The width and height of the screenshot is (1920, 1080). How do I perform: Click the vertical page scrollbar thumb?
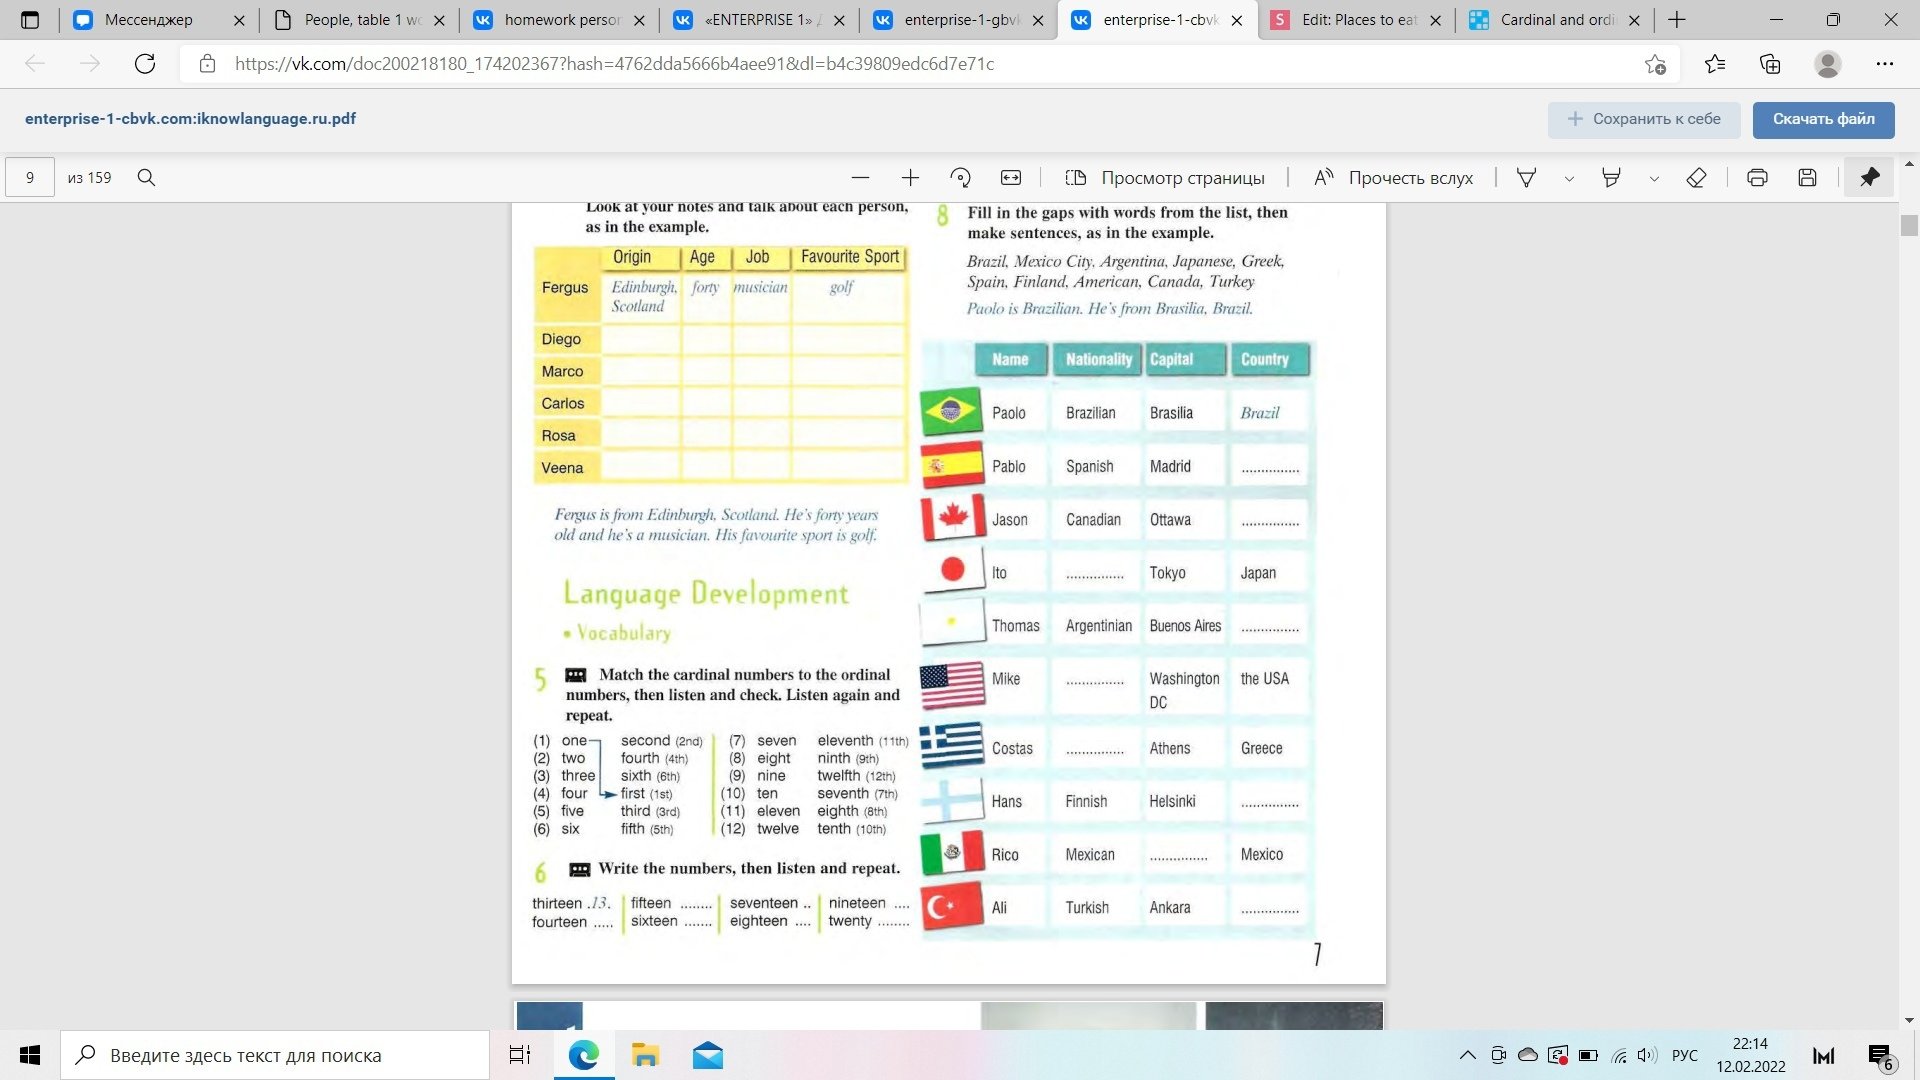coord(1909,226)
